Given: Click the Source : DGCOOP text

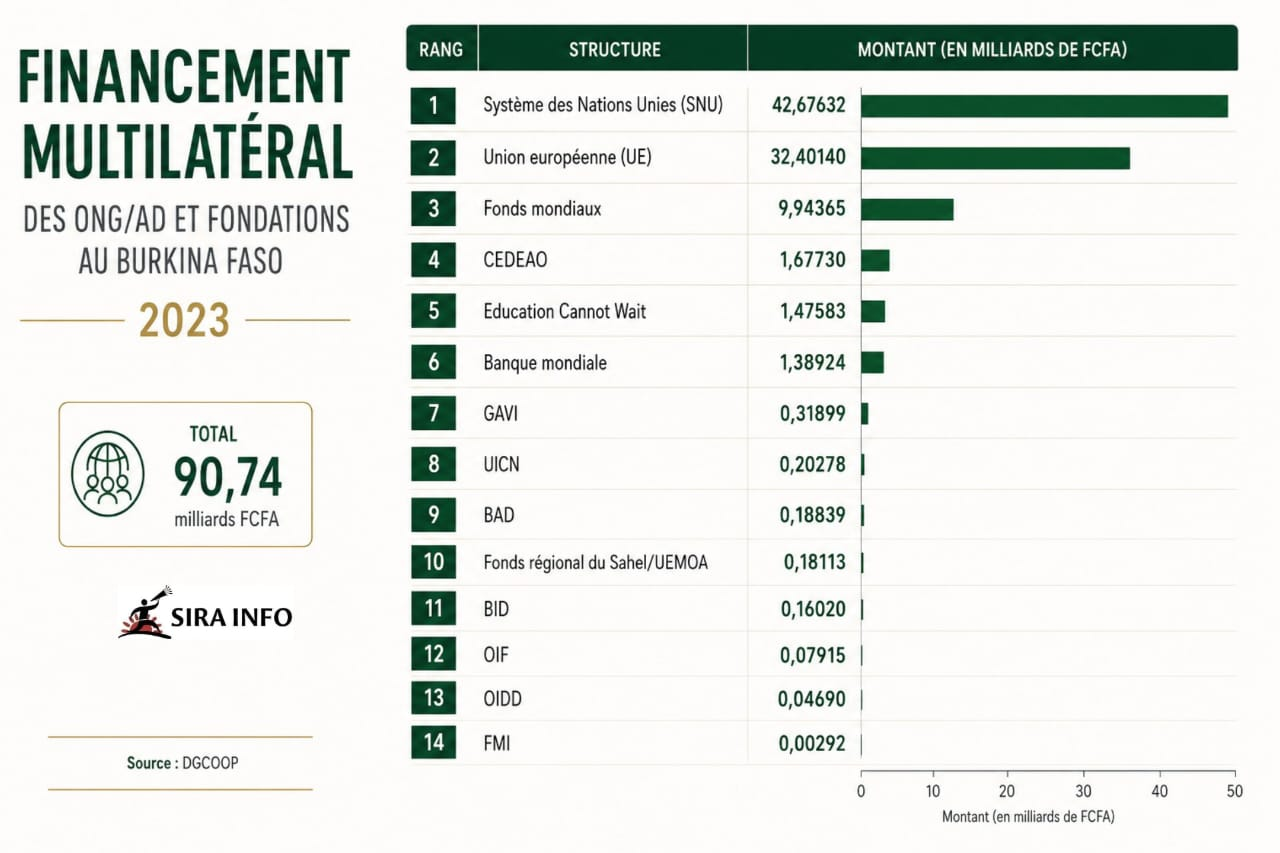Looking at the screenshot, I should point(183,763).
